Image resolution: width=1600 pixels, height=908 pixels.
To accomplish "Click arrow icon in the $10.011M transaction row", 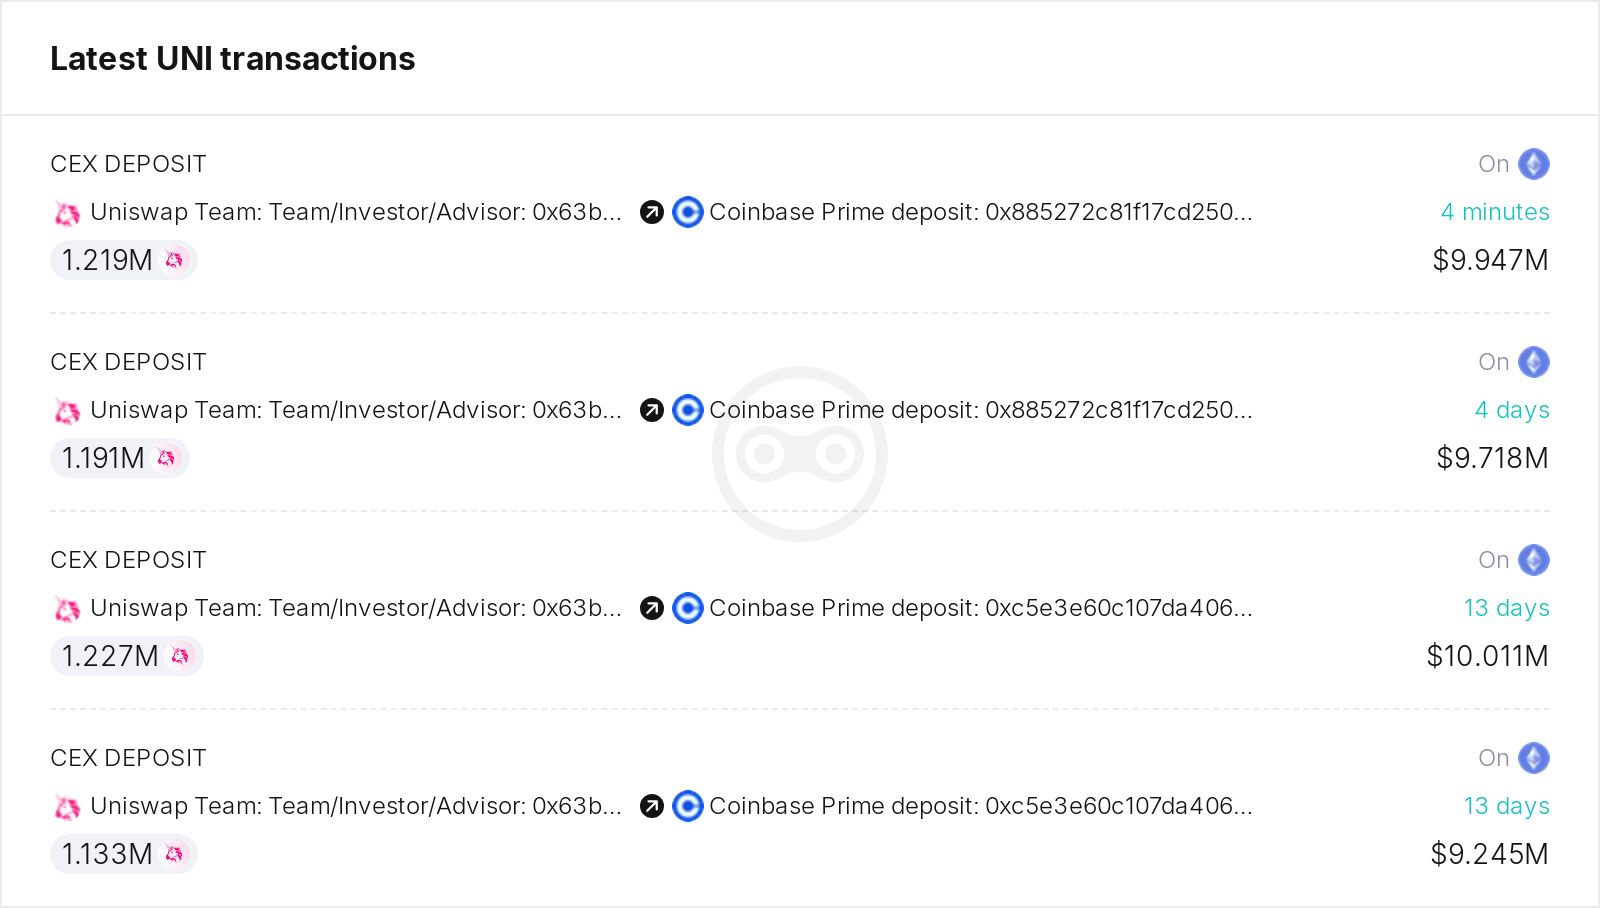I will (652, 608).
